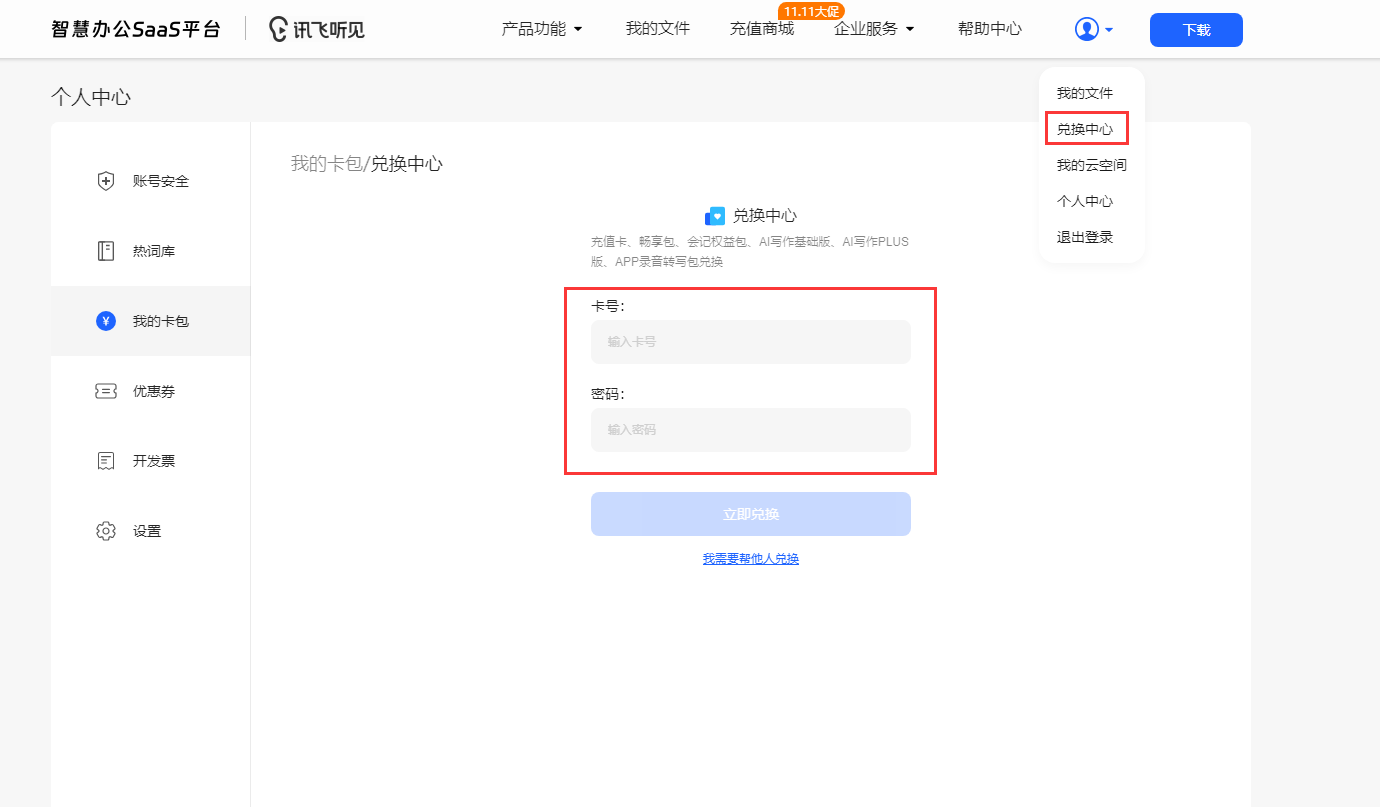The width and height of the screenshot is (1380, 807).
Task: Click the receipt icon beside 开发票
Action: [x=106, y=461]
